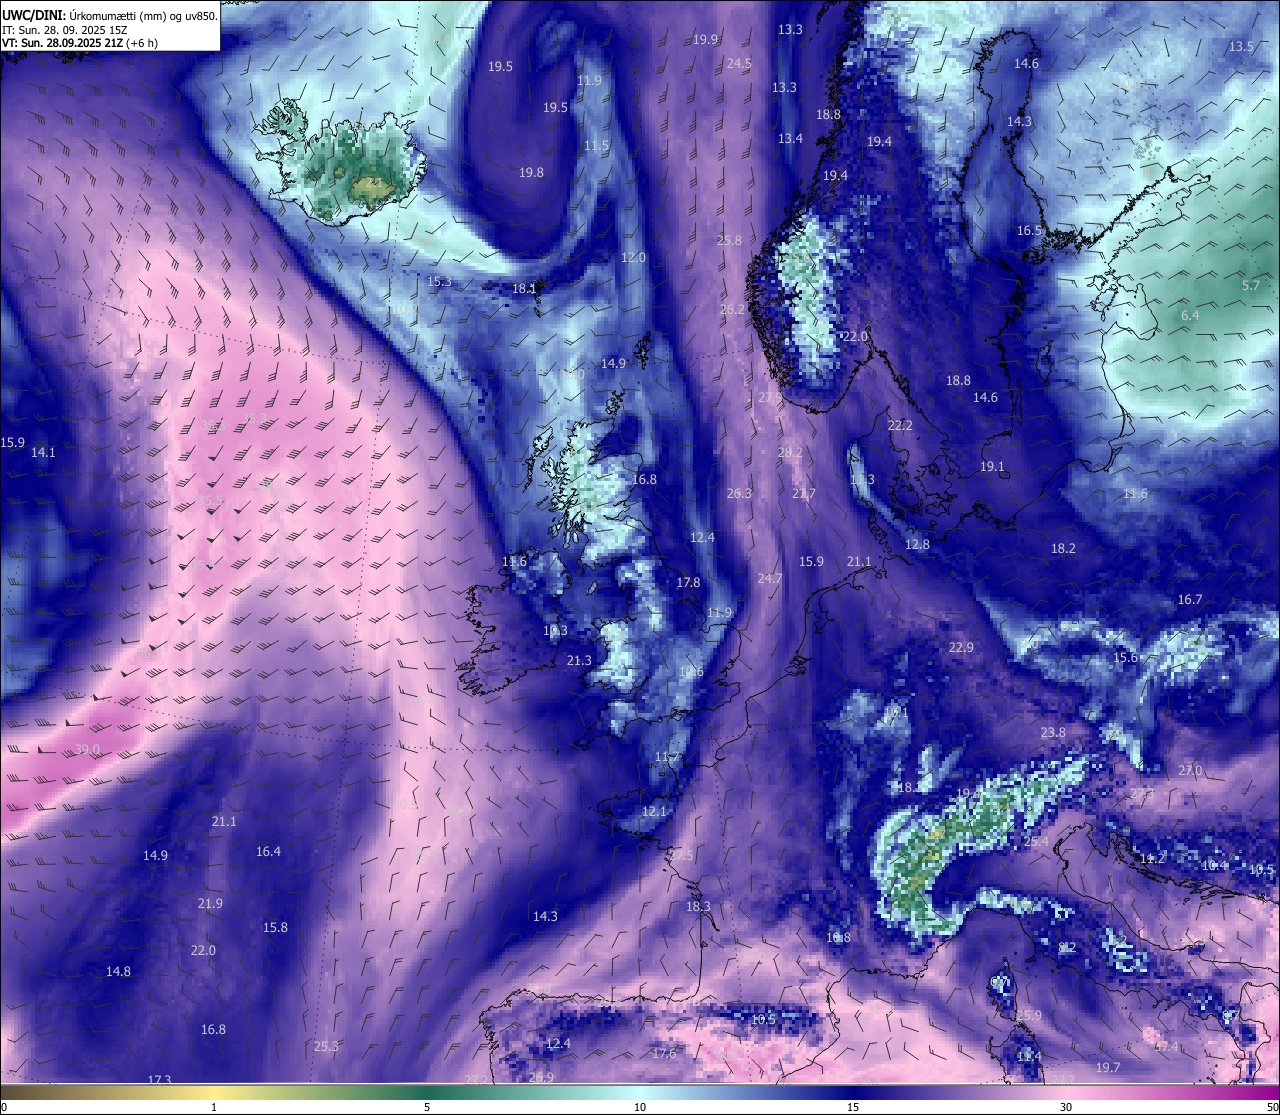Click the 27.0 value label

click(1190, 770)
